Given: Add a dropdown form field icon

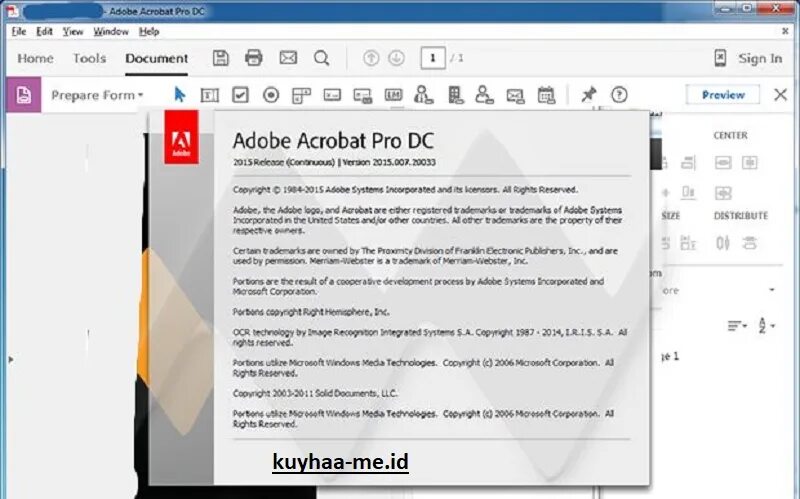Looking at the screenshot, I should point(332,95).
